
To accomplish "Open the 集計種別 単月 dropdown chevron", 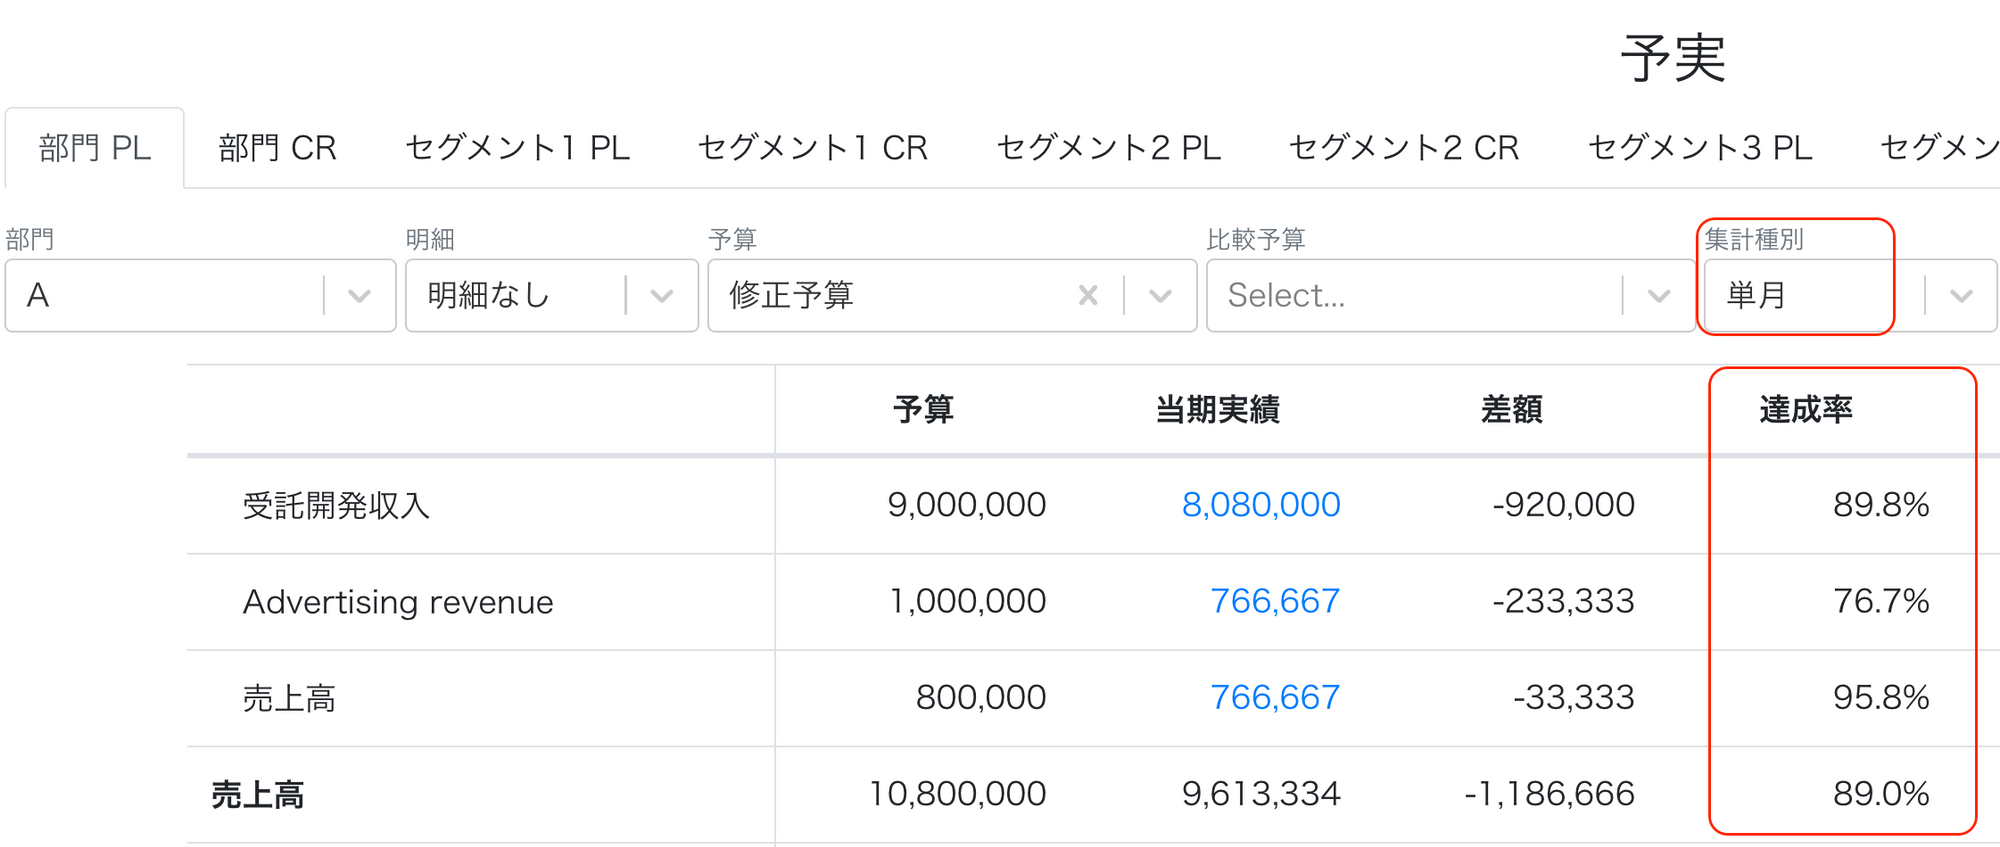I will (x=1962, y=296).
